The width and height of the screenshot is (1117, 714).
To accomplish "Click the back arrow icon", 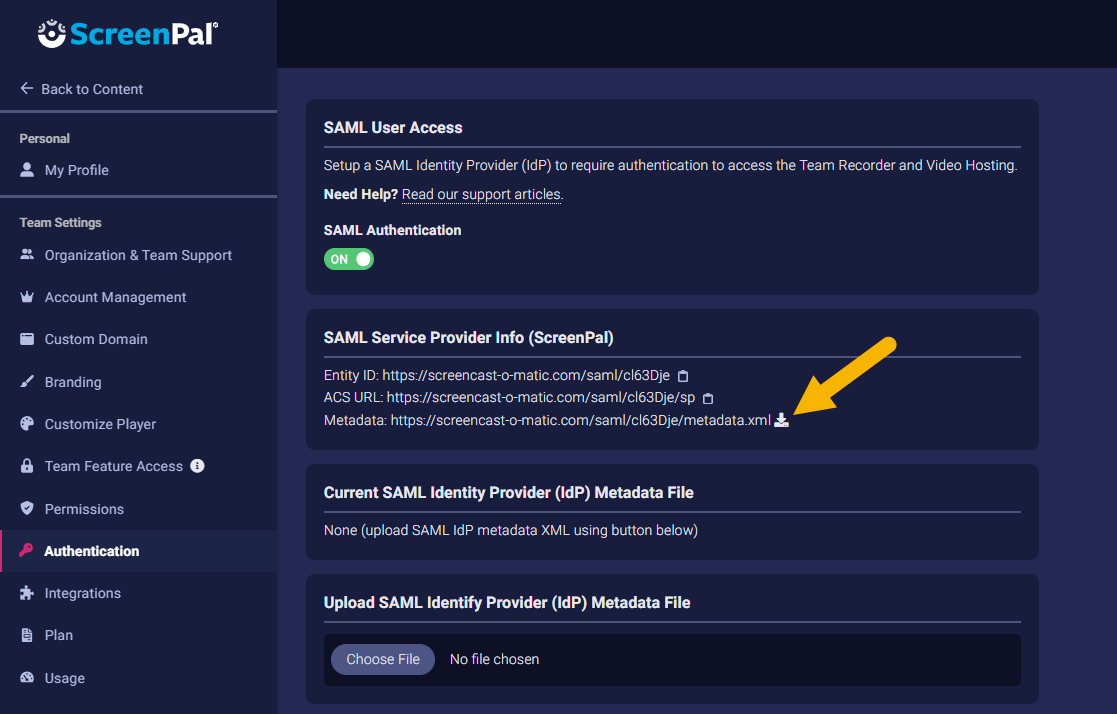I will pyautogui.click(x=26, y=88).
